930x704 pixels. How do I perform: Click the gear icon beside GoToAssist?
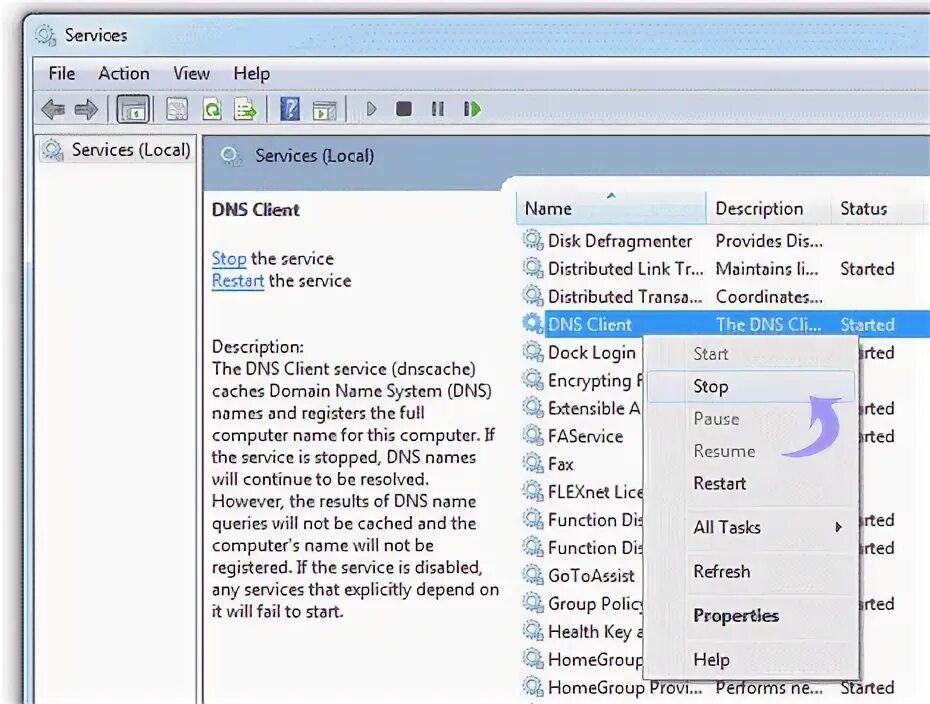(533, 575)
